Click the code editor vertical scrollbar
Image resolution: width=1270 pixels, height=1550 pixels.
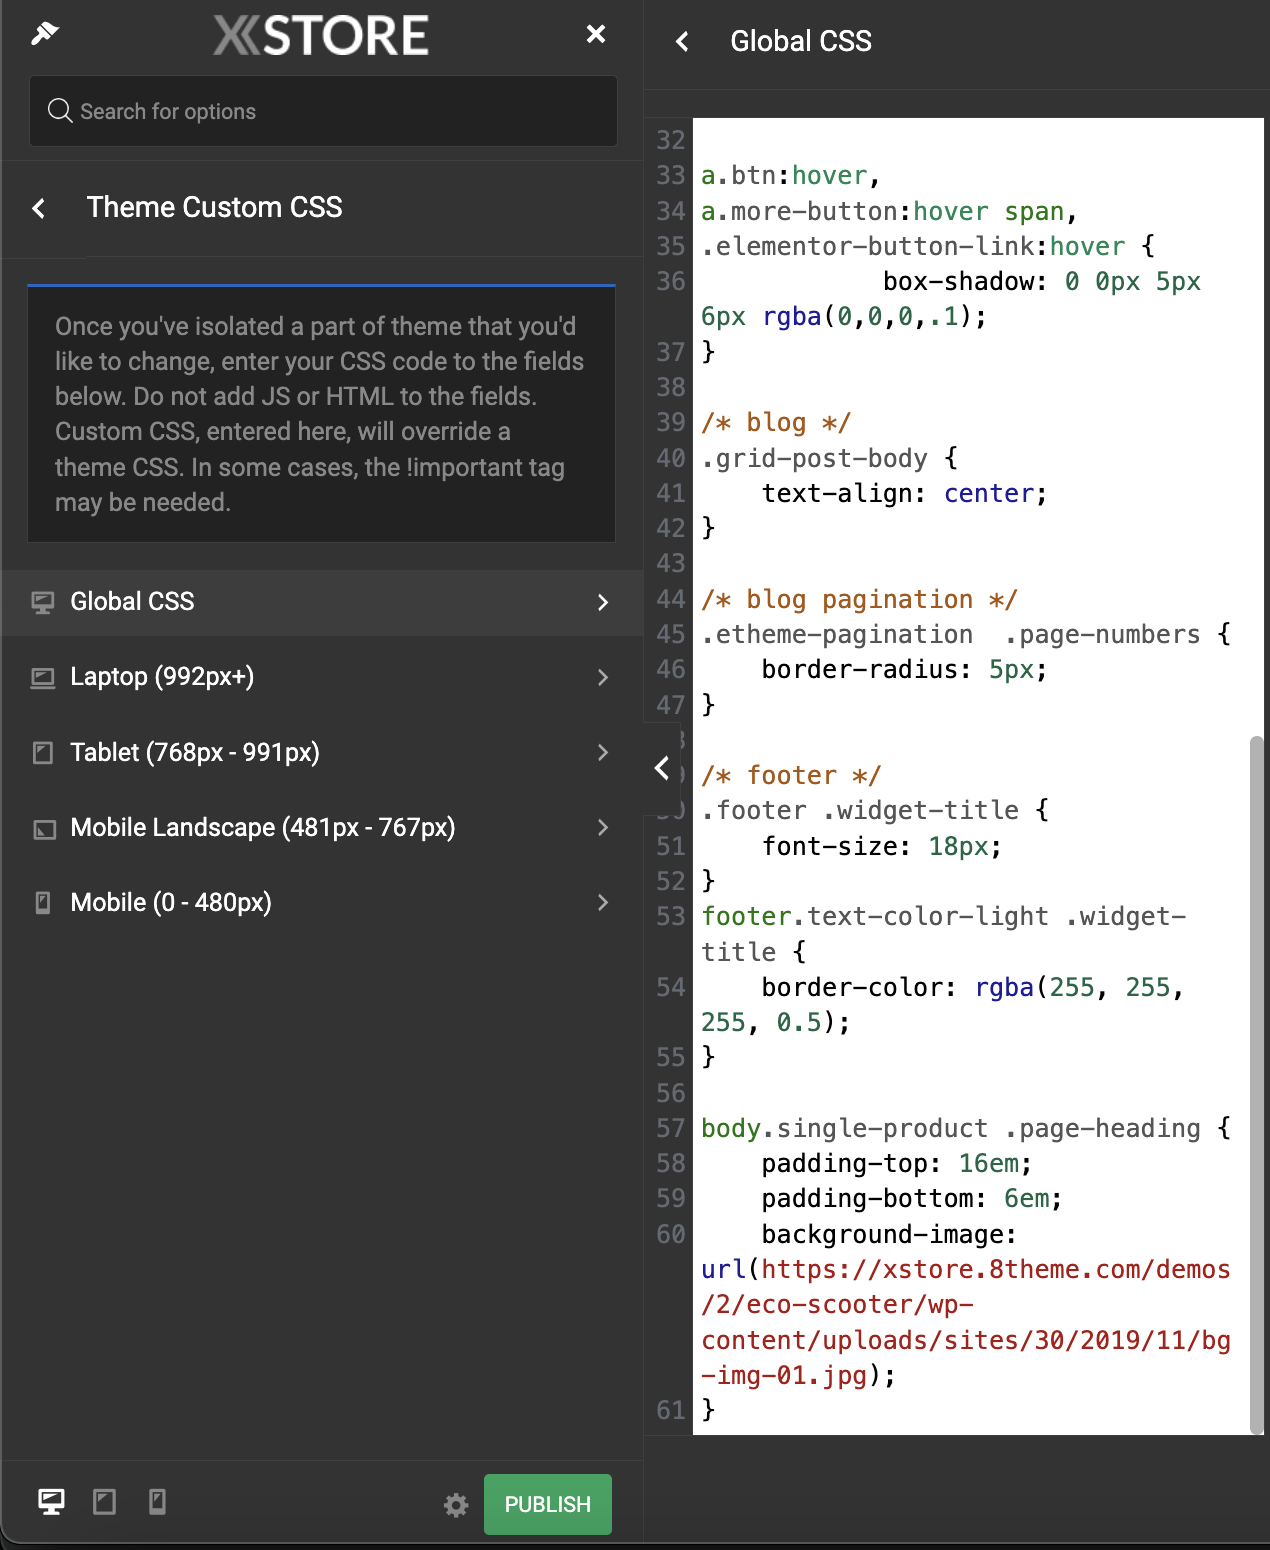(x=1256, y=1085)
